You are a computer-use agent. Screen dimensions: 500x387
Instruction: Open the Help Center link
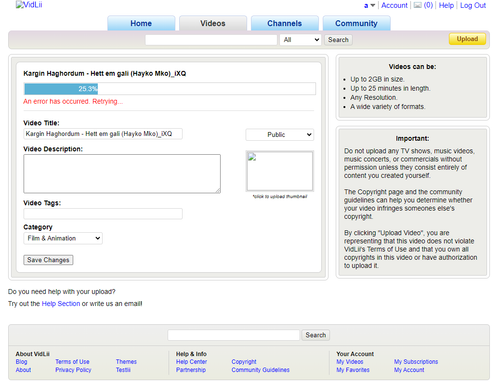(192, 362)
